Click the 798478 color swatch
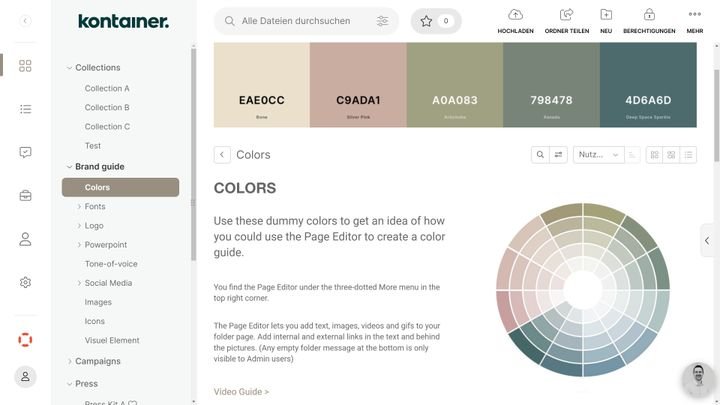This screenshot has height=405, width=720. [551, 85]
